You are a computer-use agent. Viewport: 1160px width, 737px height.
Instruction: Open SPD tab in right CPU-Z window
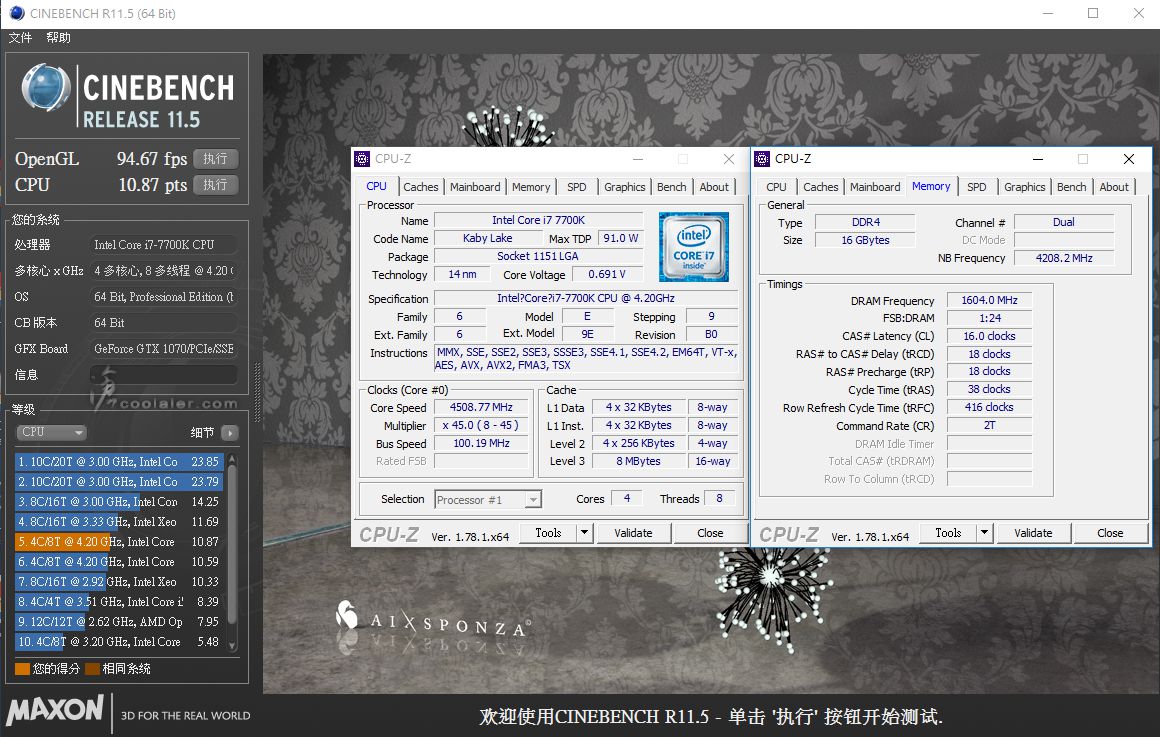pos(977,187)
